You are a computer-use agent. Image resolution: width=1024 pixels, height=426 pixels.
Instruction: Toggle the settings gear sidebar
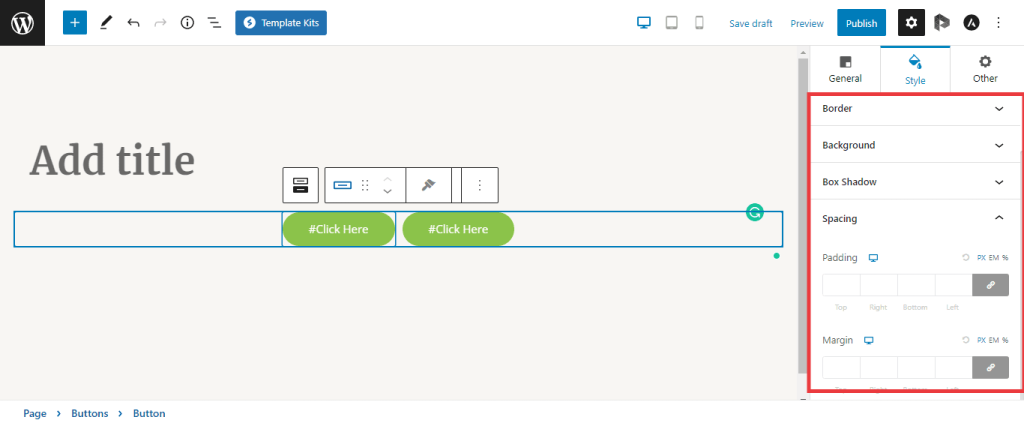[x=911, y=22]
